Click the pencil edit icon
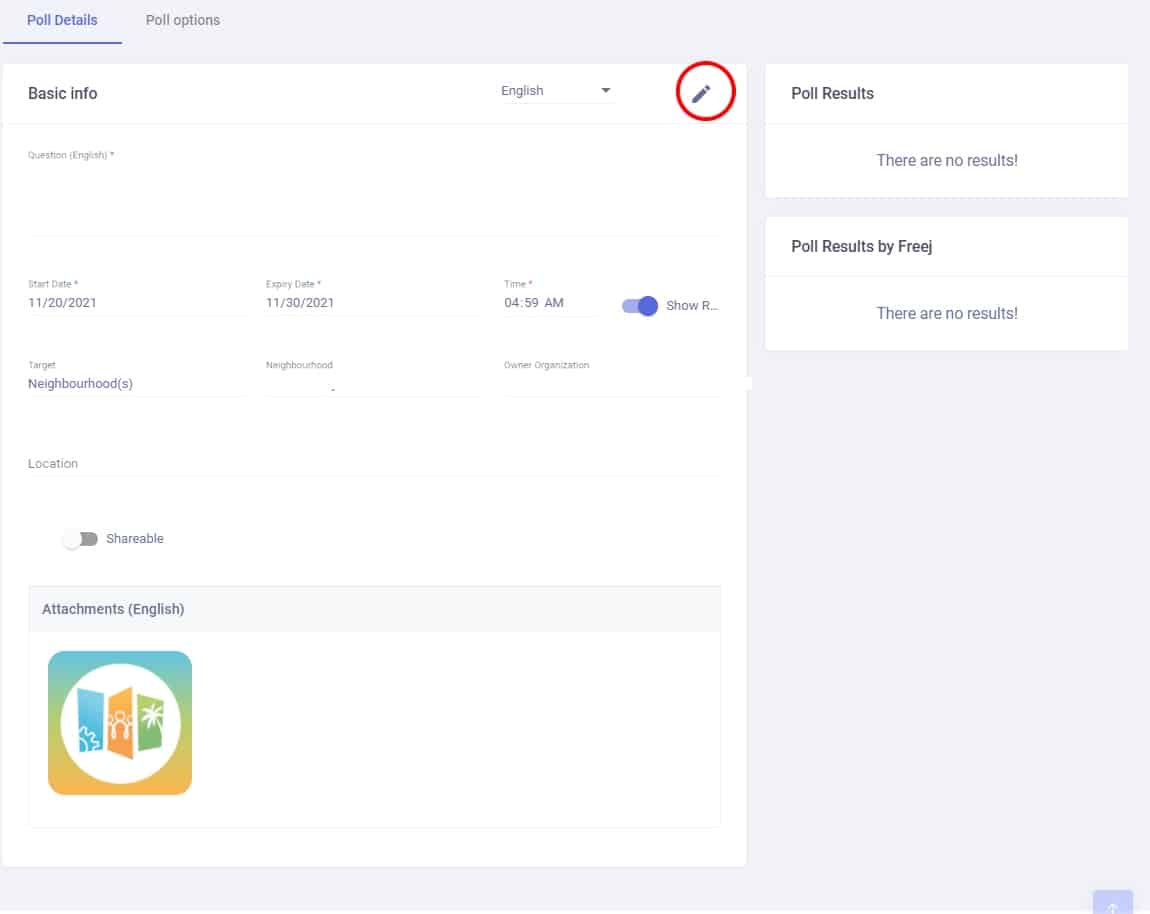The width and height of the screenshot is (1150, 914). coord(702,93)
